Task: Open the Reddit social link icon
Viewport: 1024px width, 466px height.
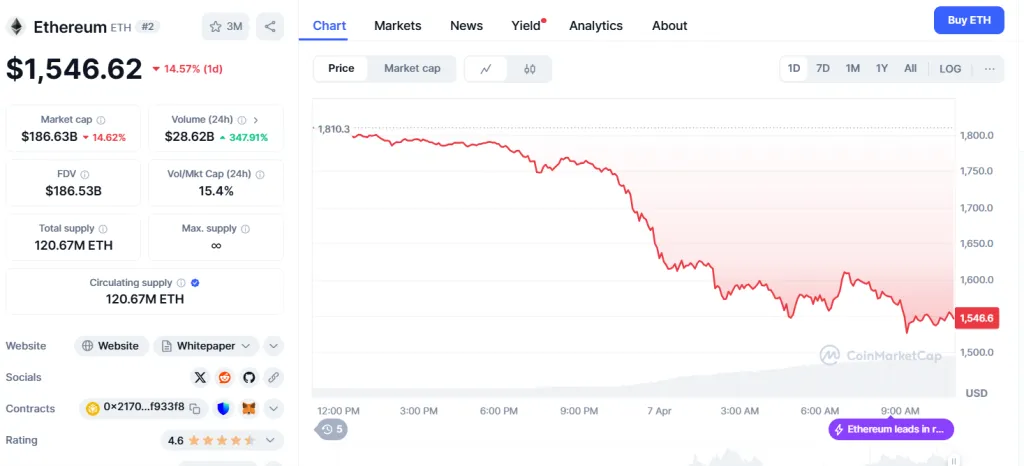Action: 225,377
